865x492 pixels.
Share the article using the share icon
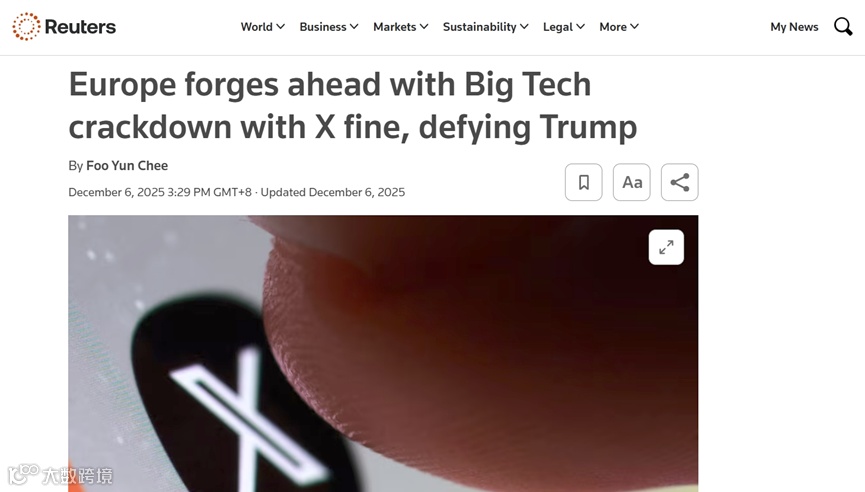(x=680, y=182)
